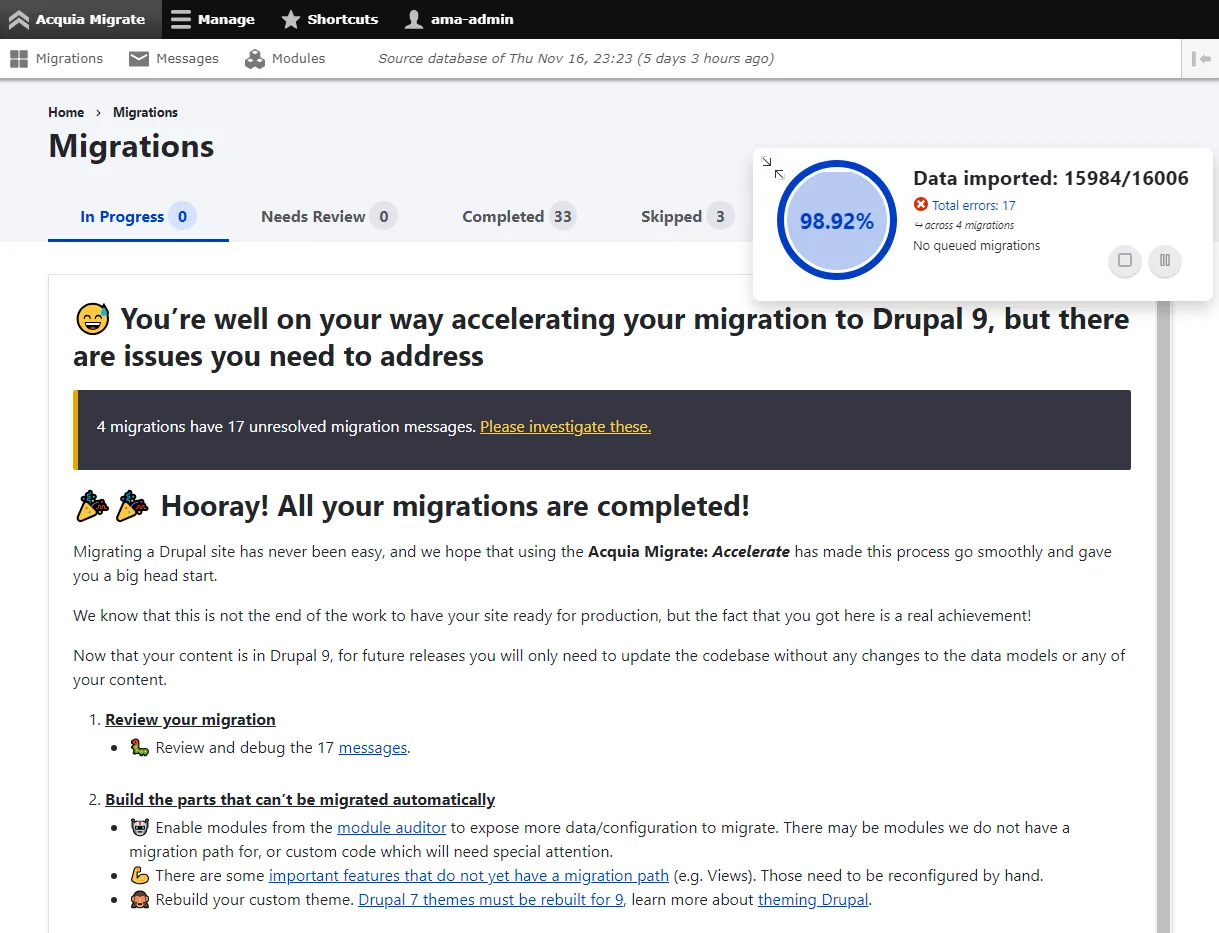Image resolution: width=1219 pixels, height=933 pixels.
Task: Pause the migration using the pause button
Action: pyautogui.click(x=1164, y=261)
